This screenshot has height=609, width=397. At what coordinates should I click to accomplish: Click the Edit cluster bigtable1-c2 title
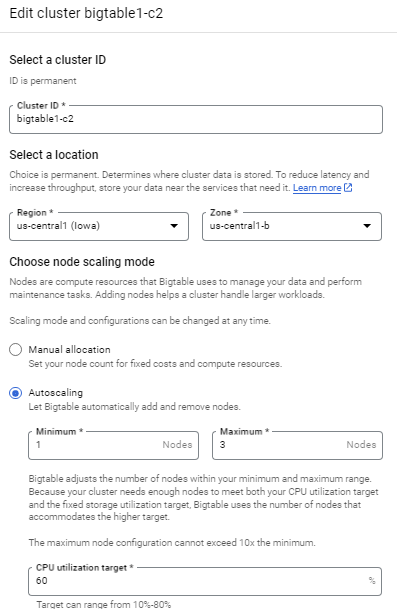[86, 13]
